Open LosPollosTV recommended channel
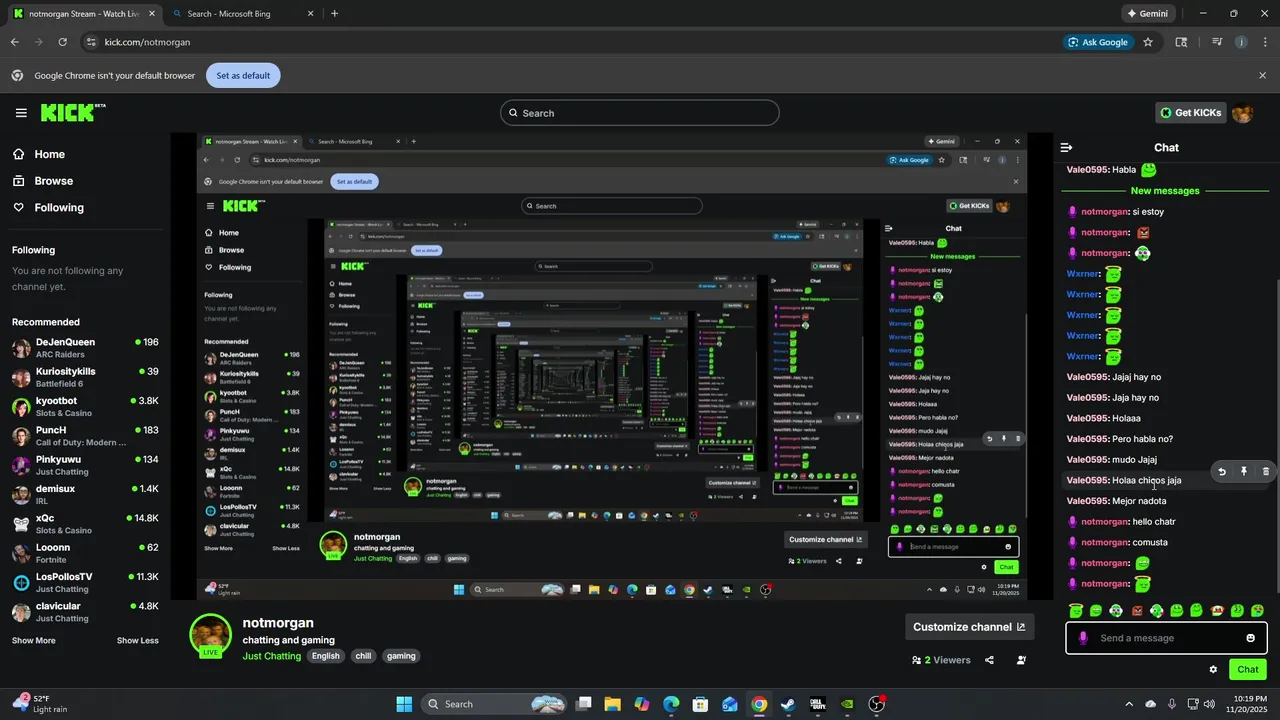The image size is (1280, 720). pos(85,583)
